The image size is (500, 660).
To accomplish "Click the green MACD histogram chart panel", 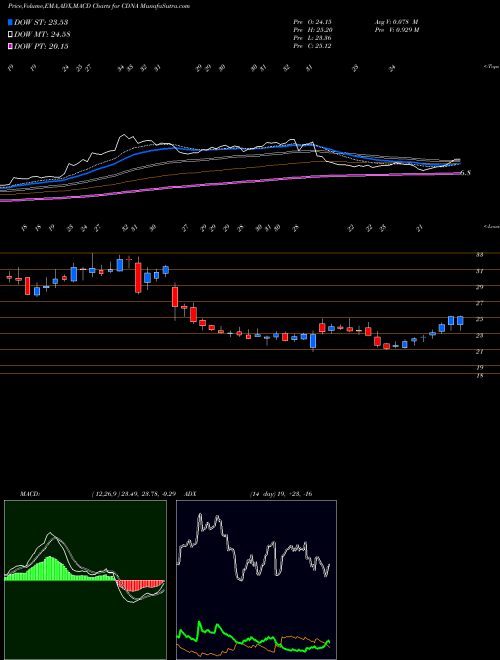I will click(85, 580).
